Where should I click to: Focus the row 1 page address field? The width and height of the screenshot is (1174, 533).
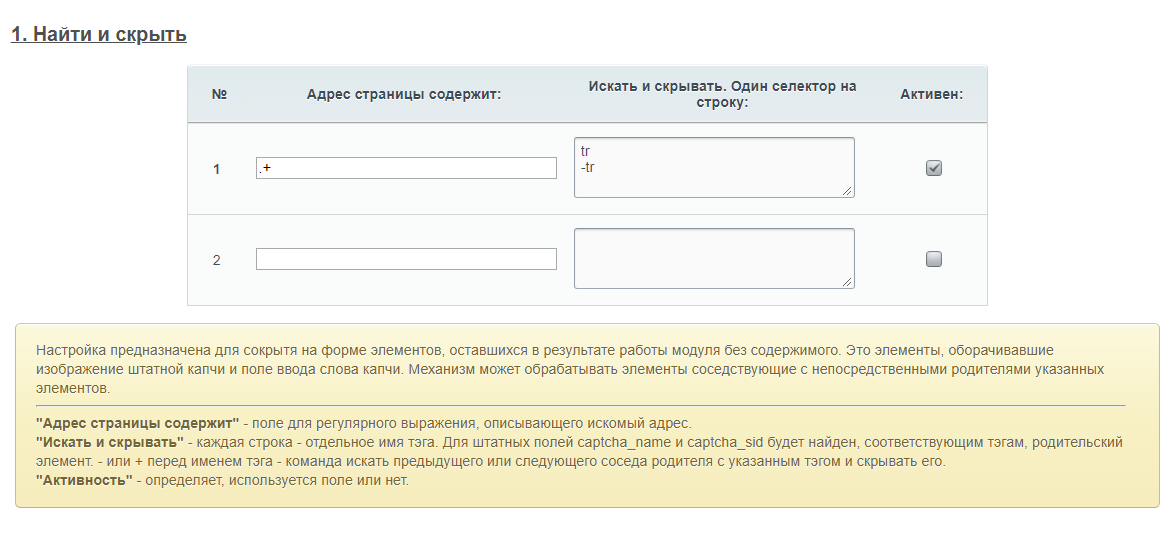point(406,168)
